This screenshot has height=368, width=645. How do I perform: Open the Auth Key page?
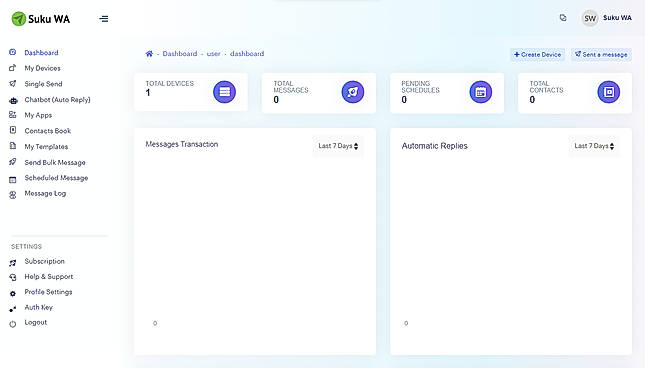38,307
